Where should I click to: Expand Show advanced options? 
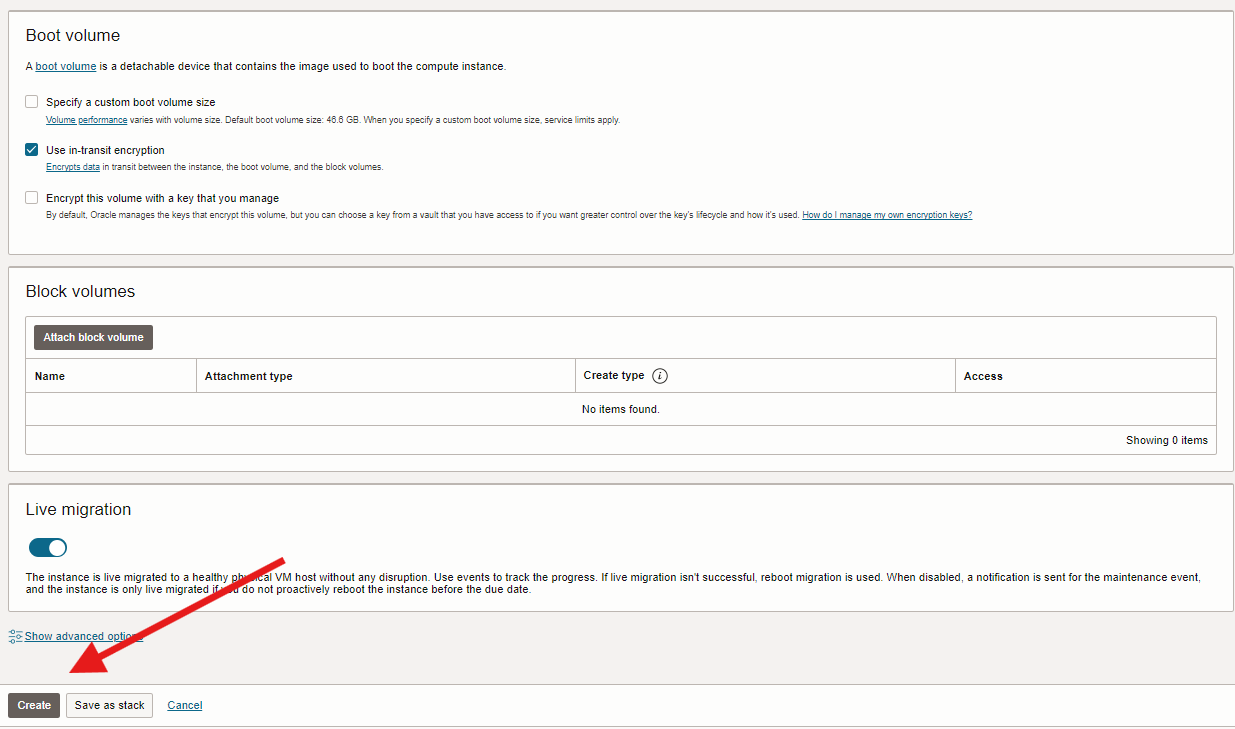[83, 636]
